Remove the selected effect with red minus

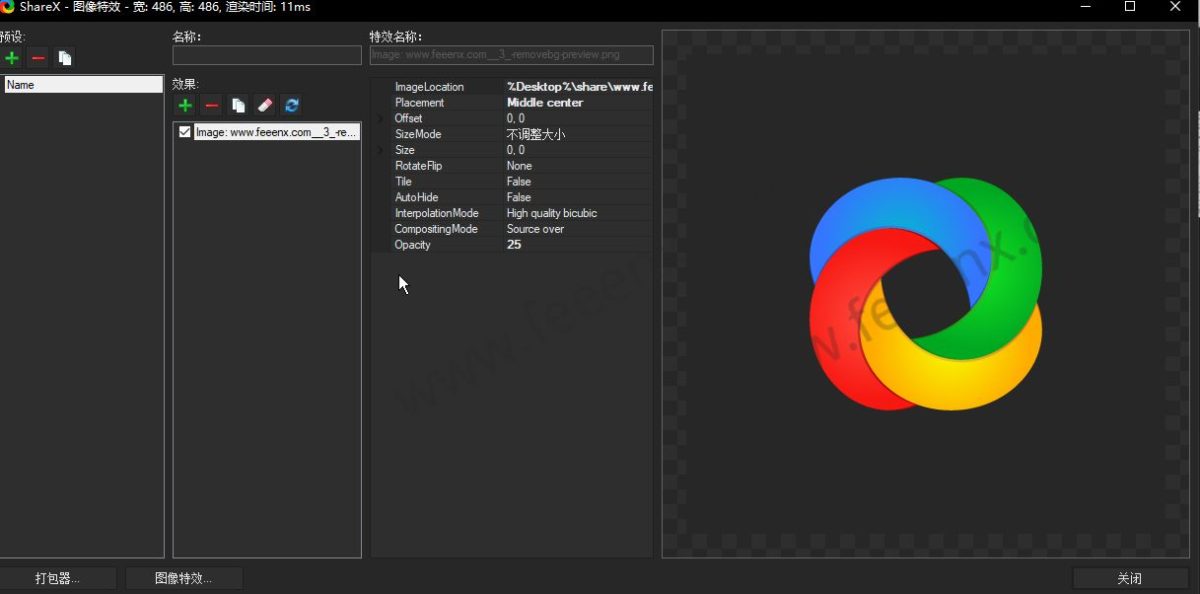[212, 105]
